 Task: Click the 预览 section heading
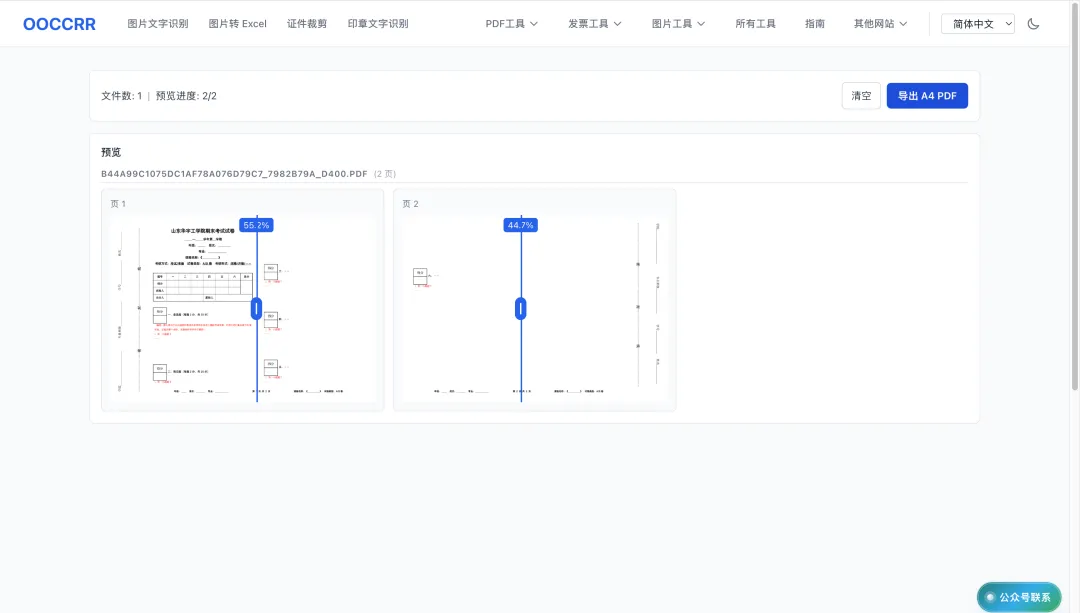point(111,152)
